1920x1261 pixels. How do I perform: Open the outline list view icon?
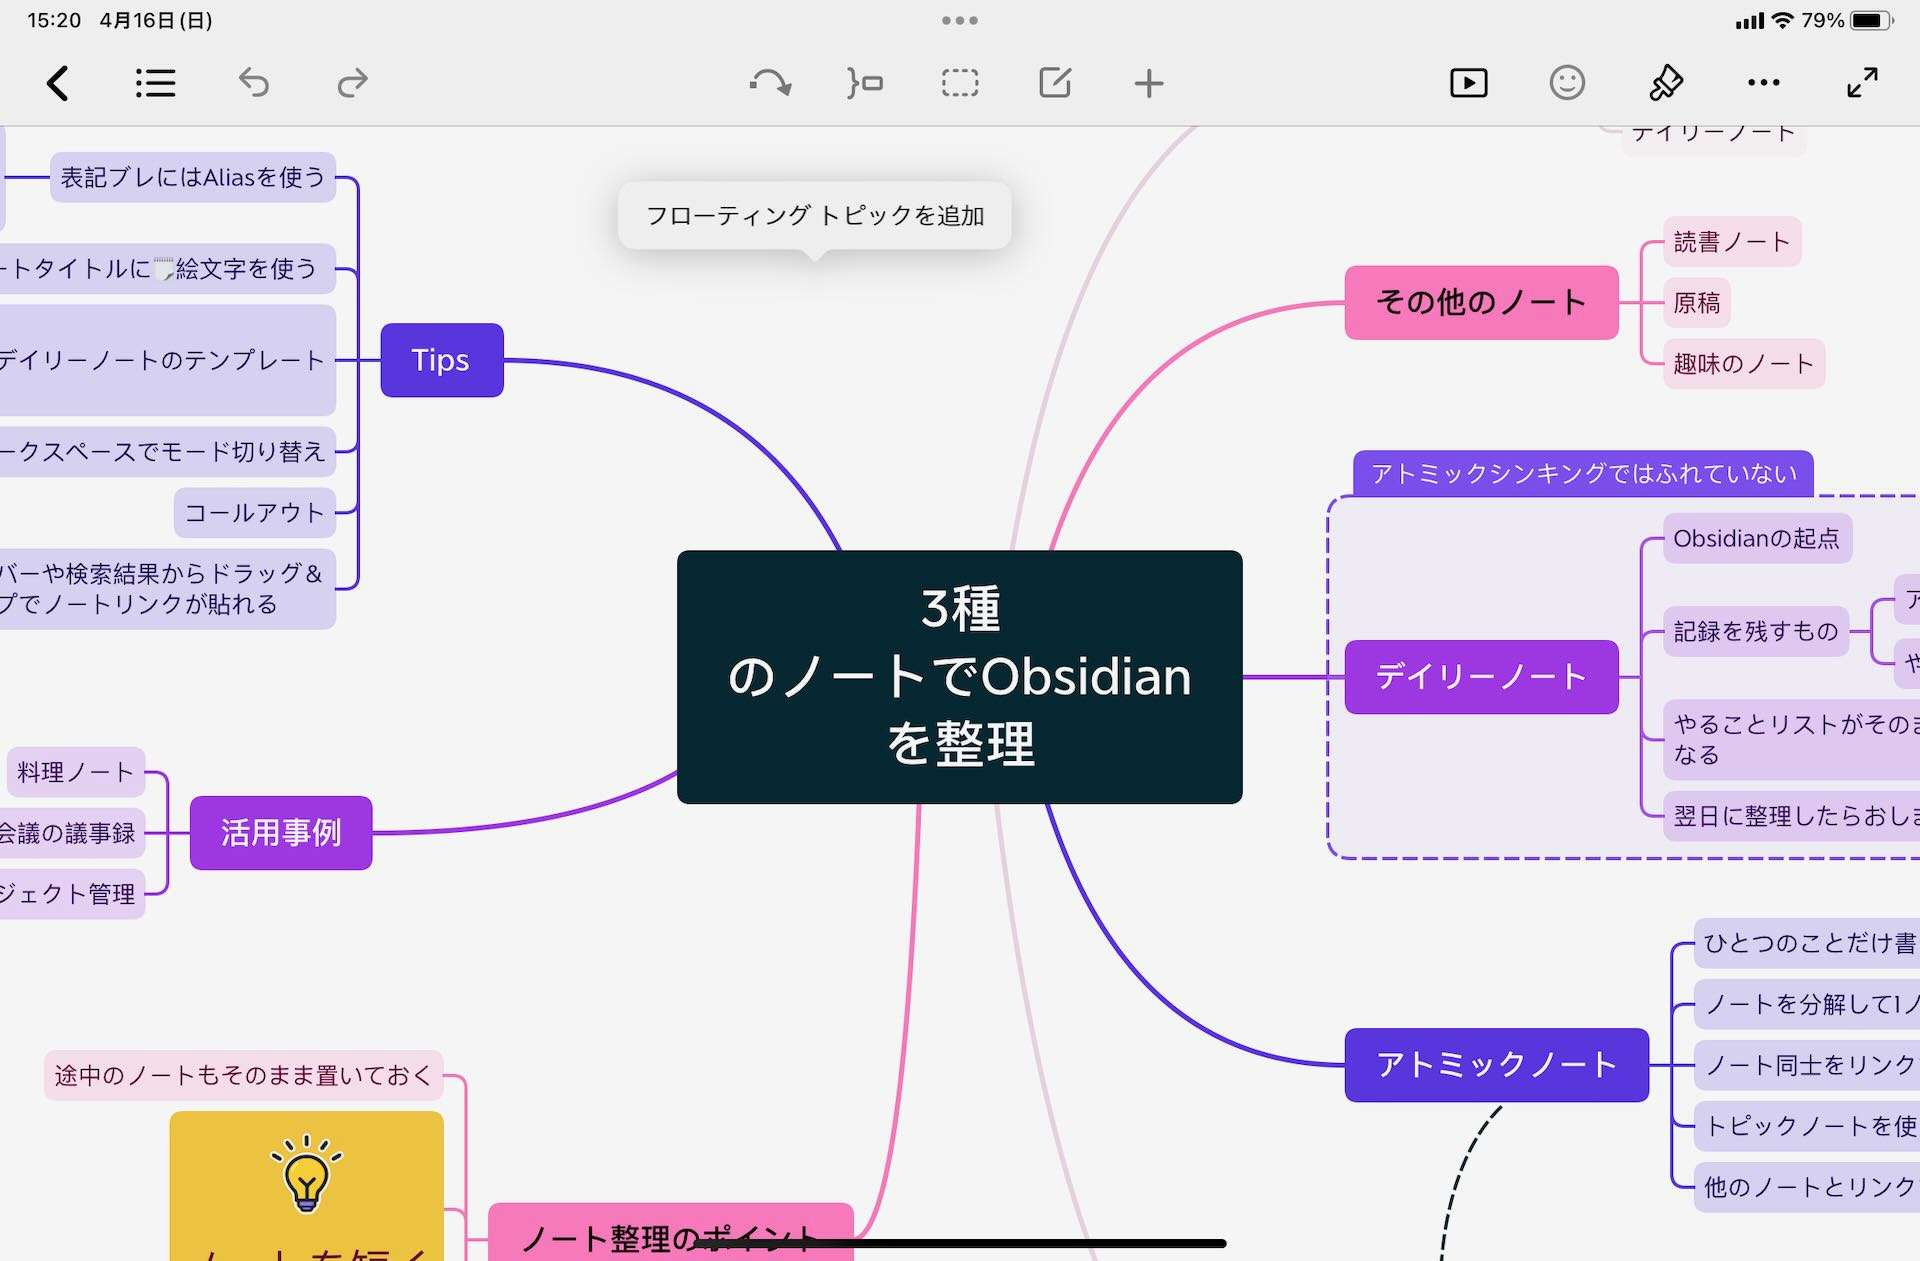coord(155,83)
